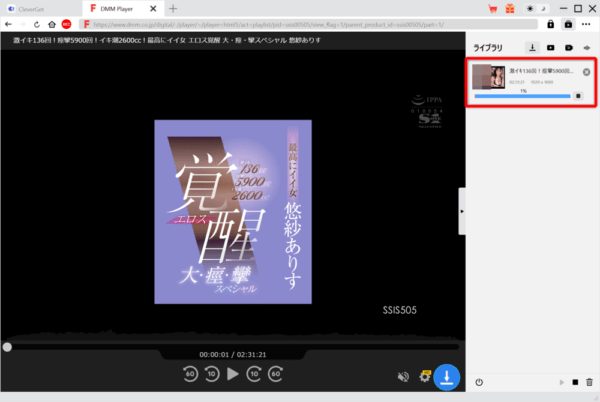This screenshot has height=402, width=600.
Task: Click the blue download button
Action: point(447,377)
